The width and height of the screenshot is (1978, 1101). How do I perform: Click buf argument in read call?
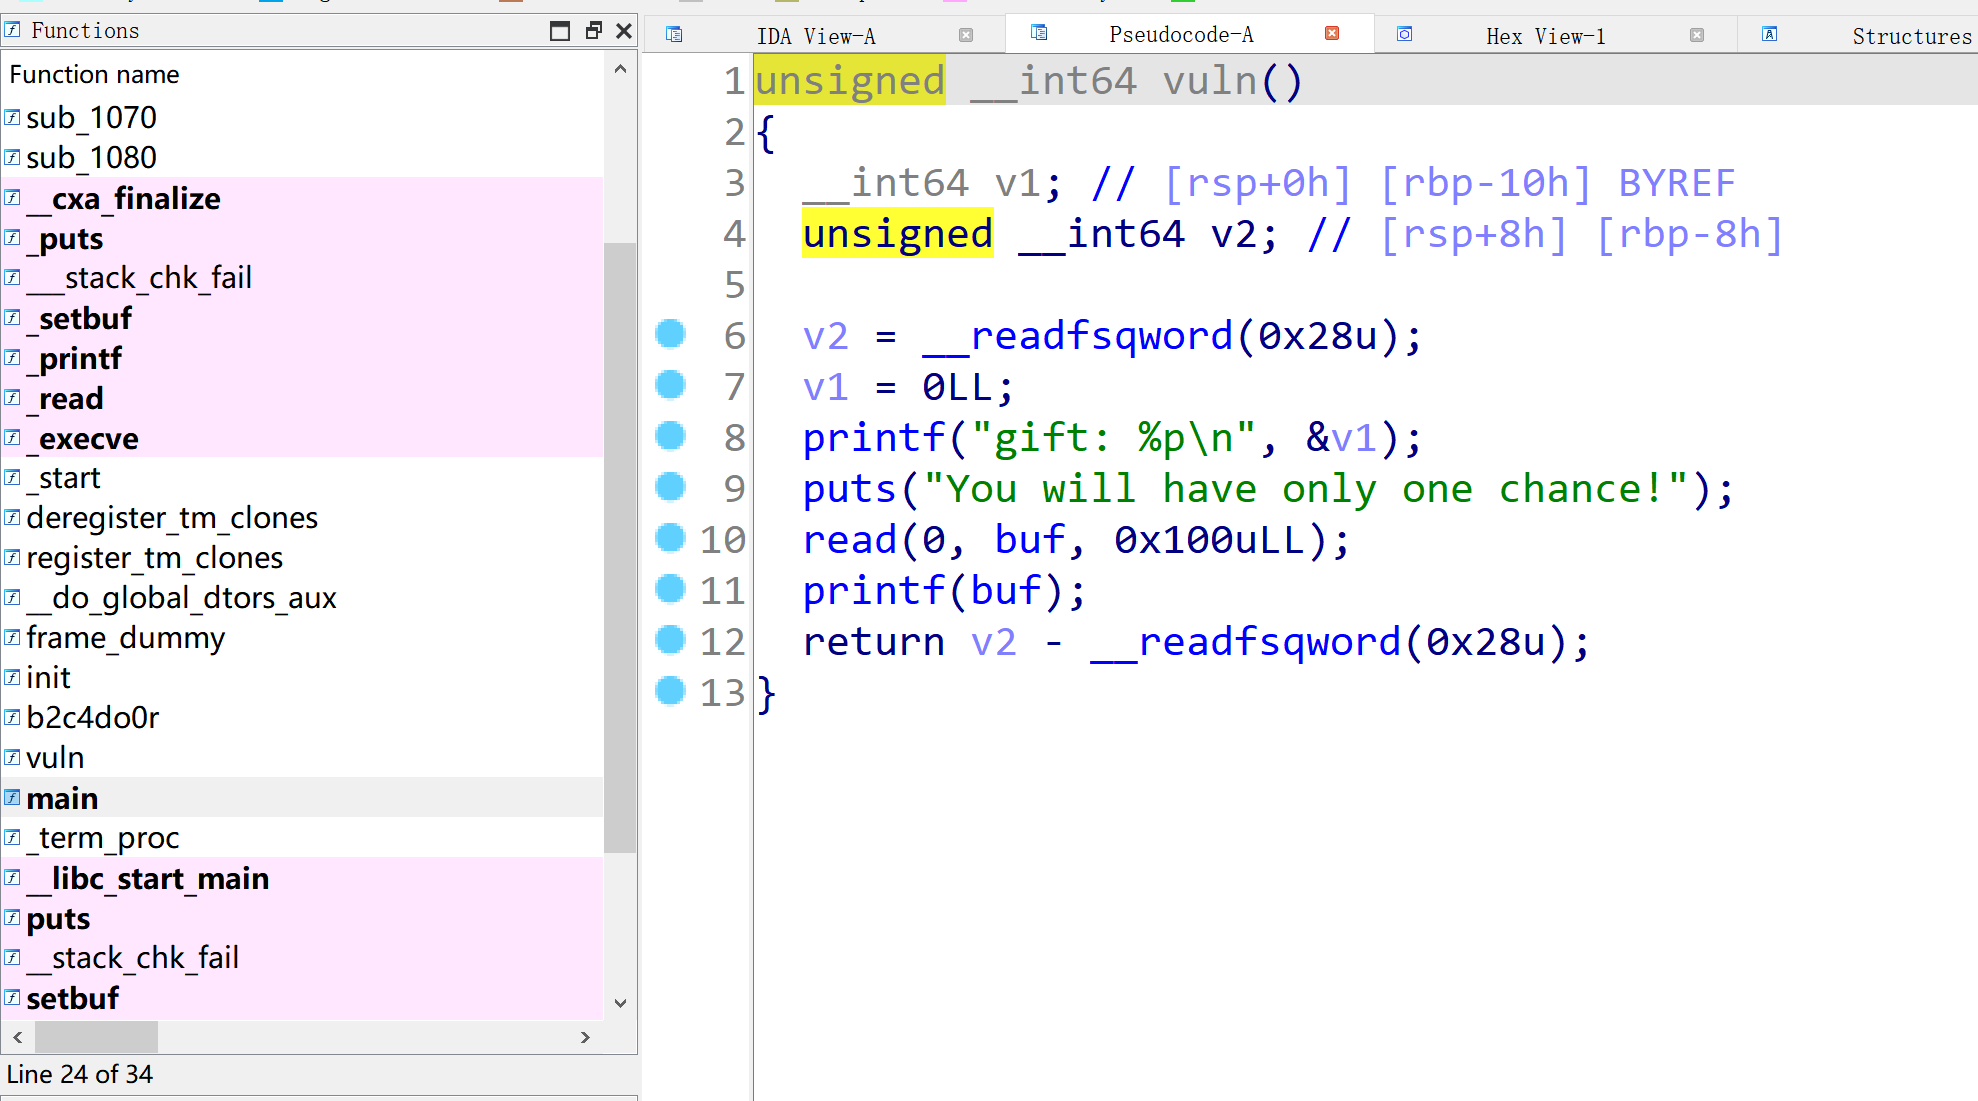(1029, 539)
